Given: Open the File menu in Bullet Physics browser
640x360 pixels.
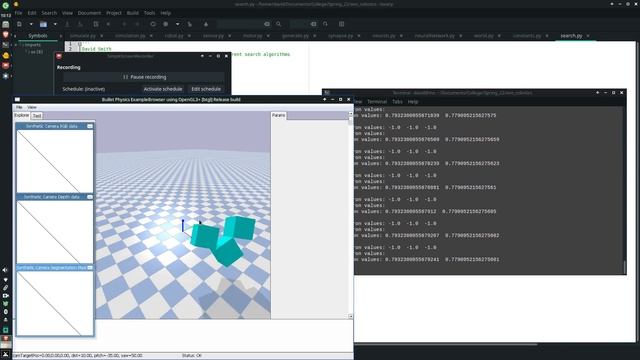Looking at the screenshot, I should coord(19,107).
